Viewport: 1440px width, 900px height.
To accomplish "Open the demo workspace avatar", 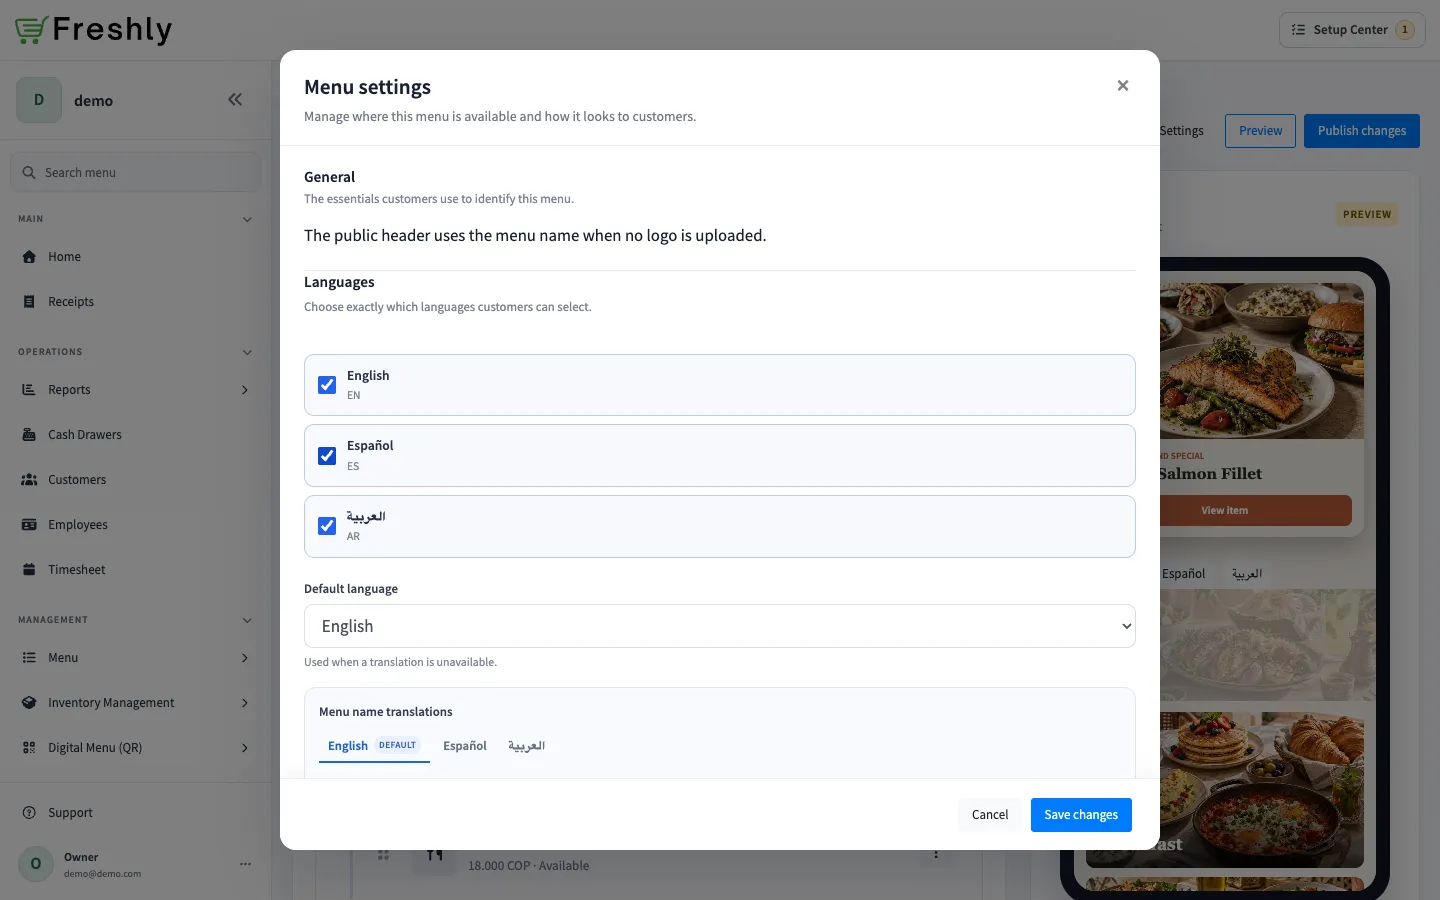I will 39,100.
